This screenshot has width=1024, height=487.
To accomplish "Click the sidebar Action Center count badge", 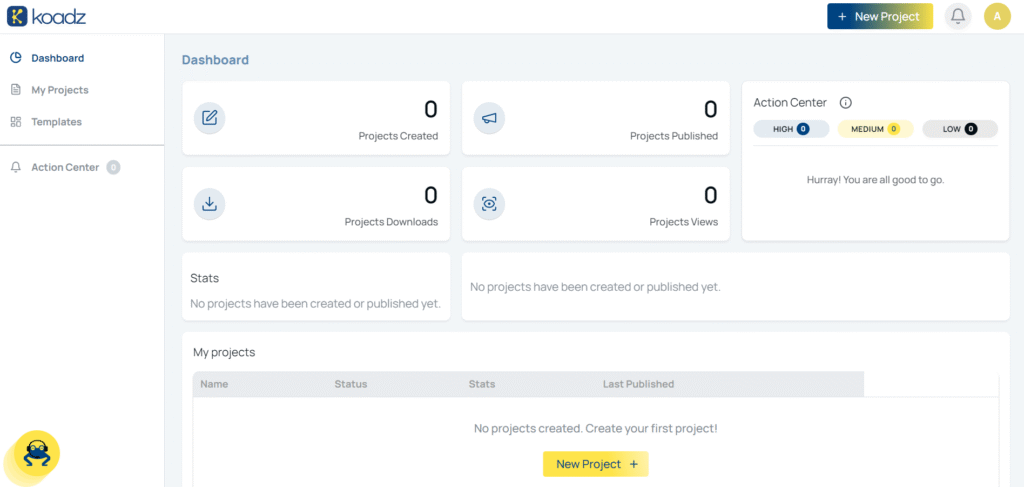I will pos(113,167).
